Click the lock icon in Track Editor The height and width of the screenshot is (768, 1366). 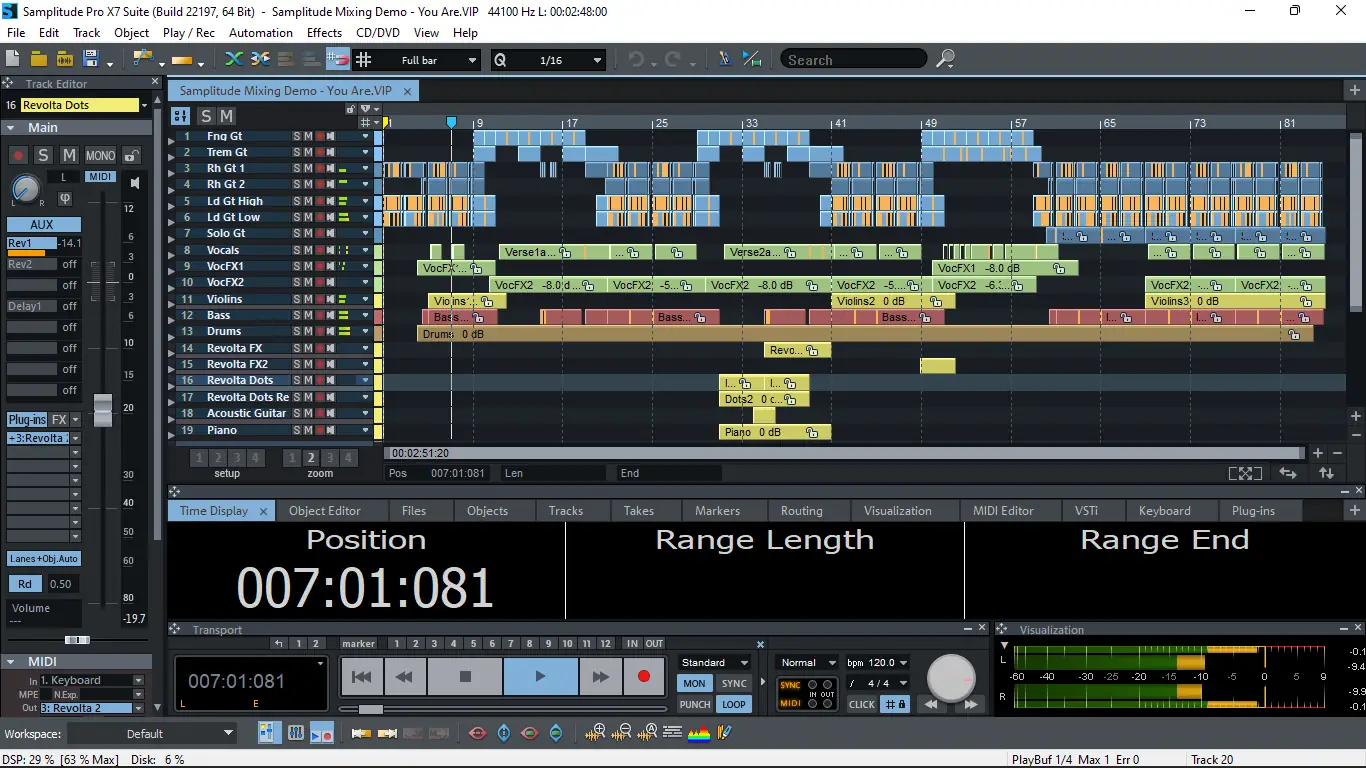point(131,155)
